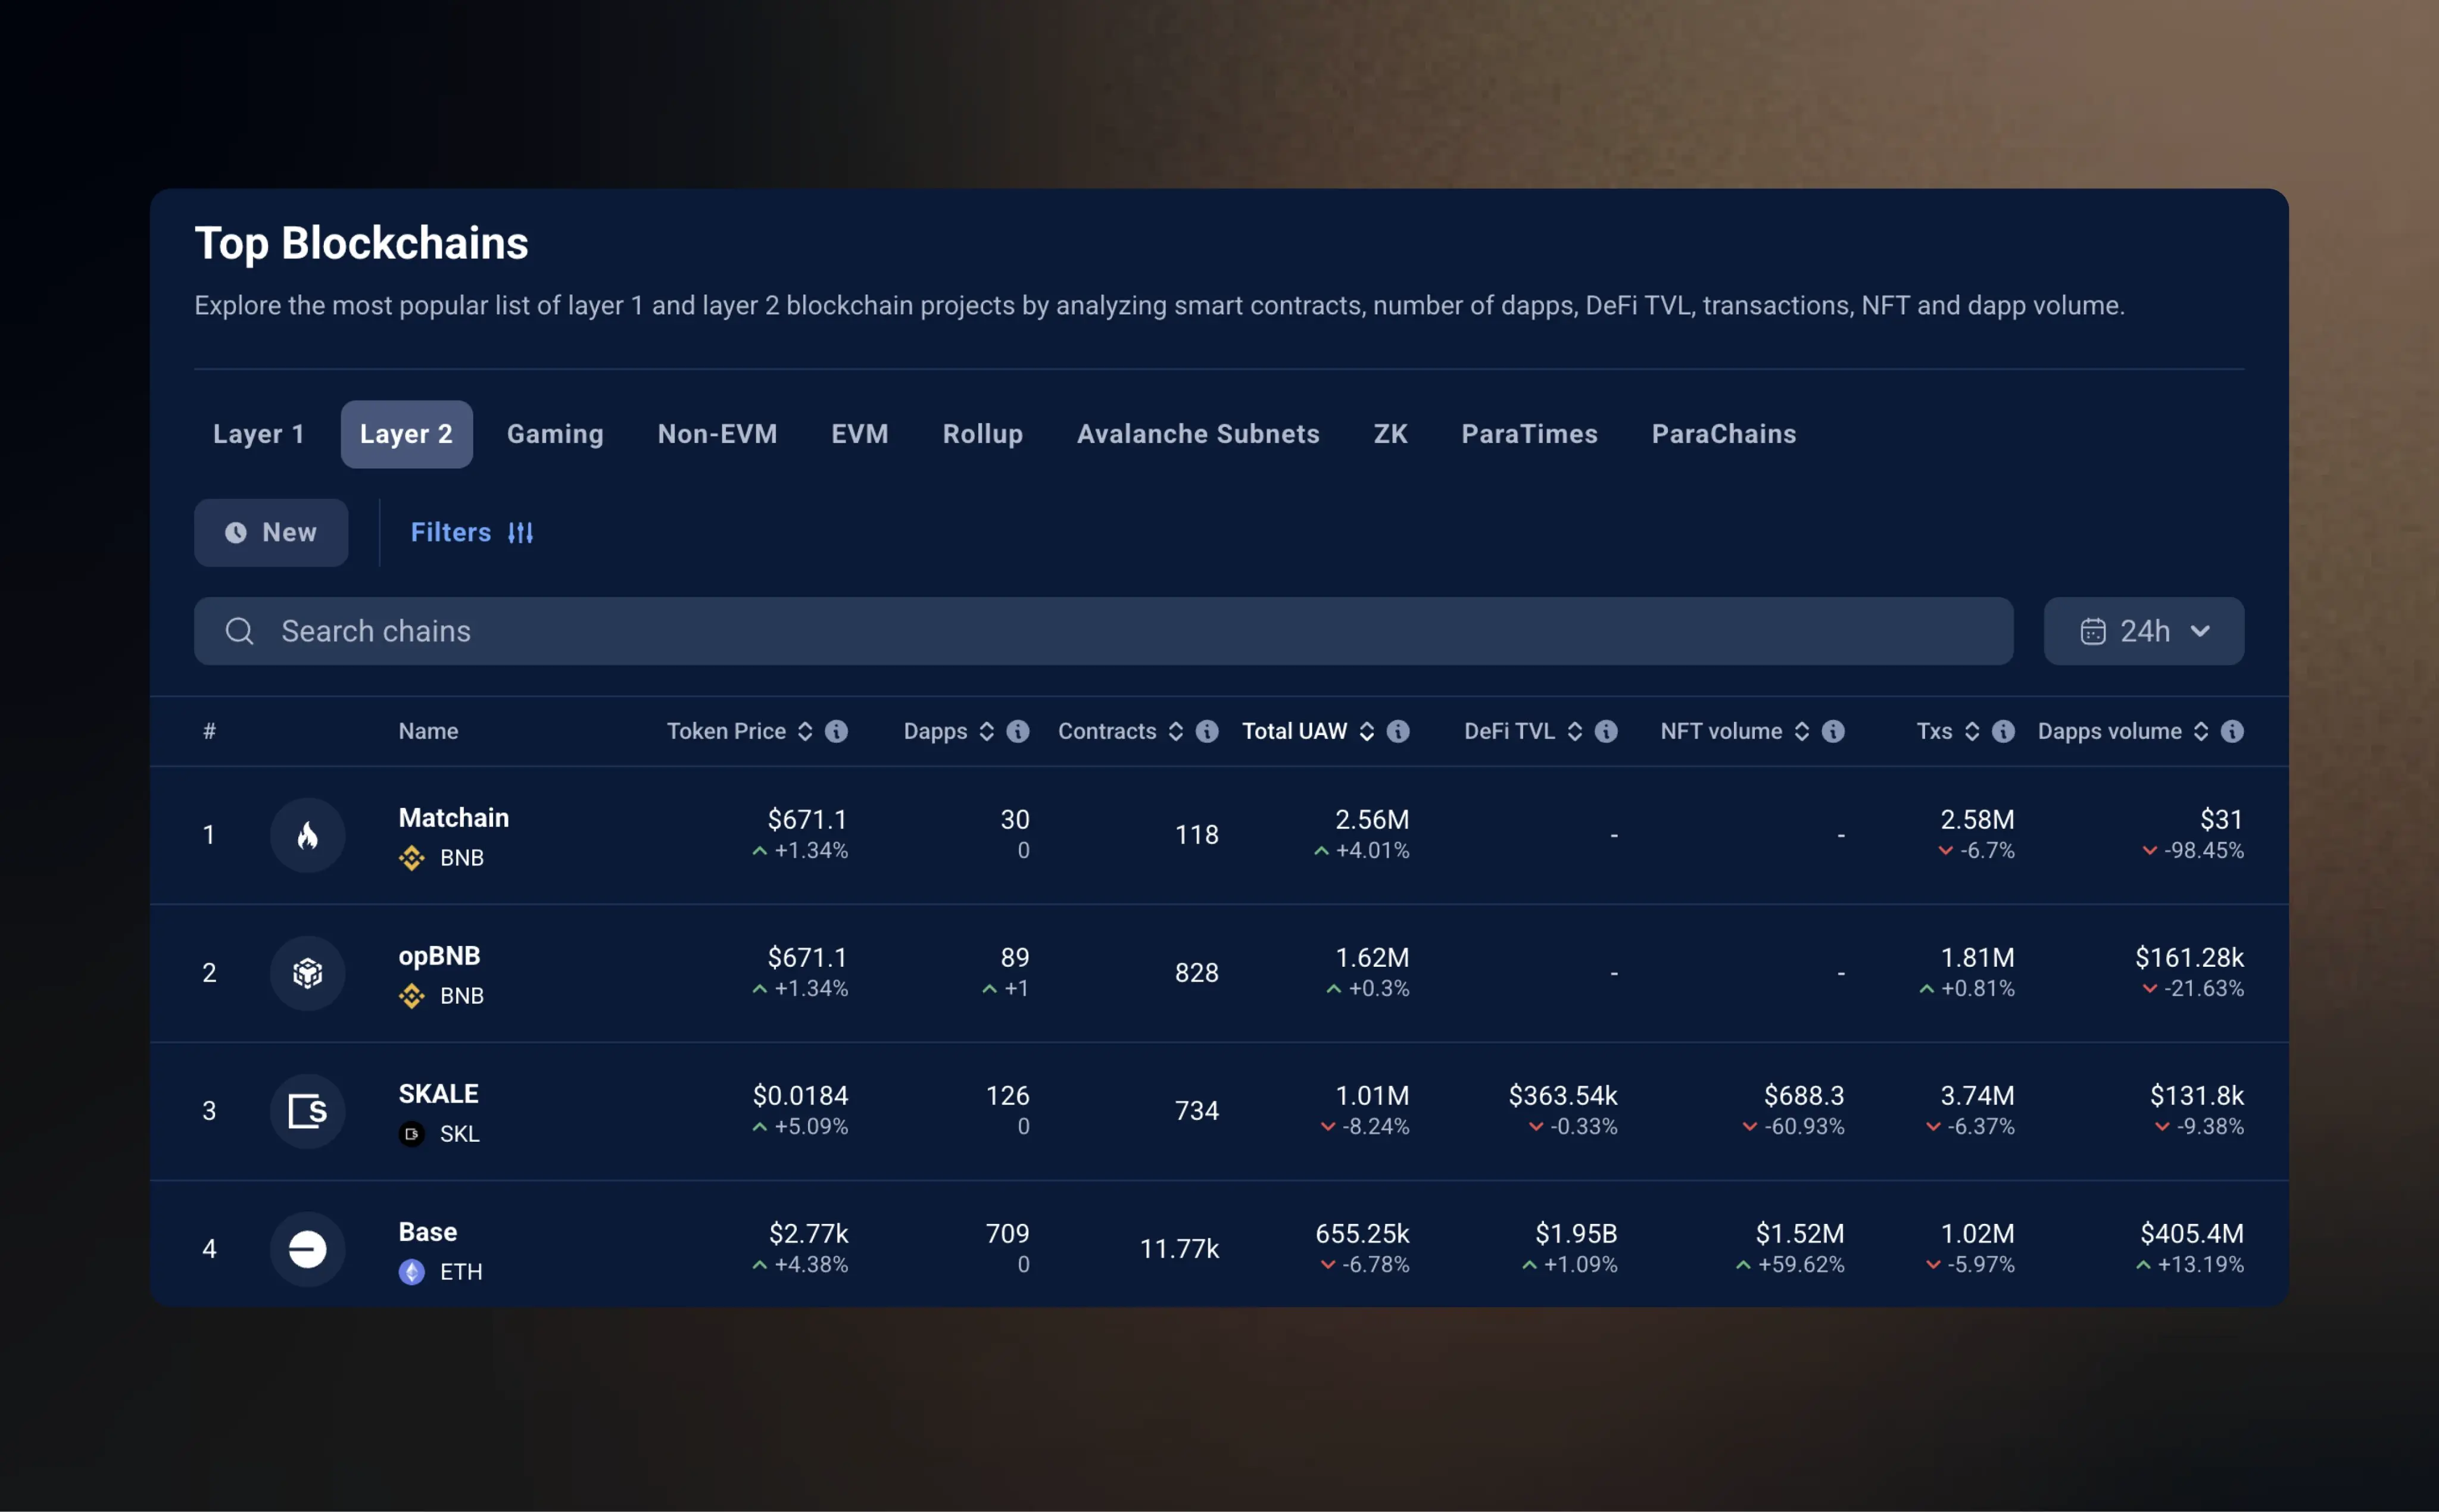
Task: Open the Base chain link
Action: pos(427,1232)
